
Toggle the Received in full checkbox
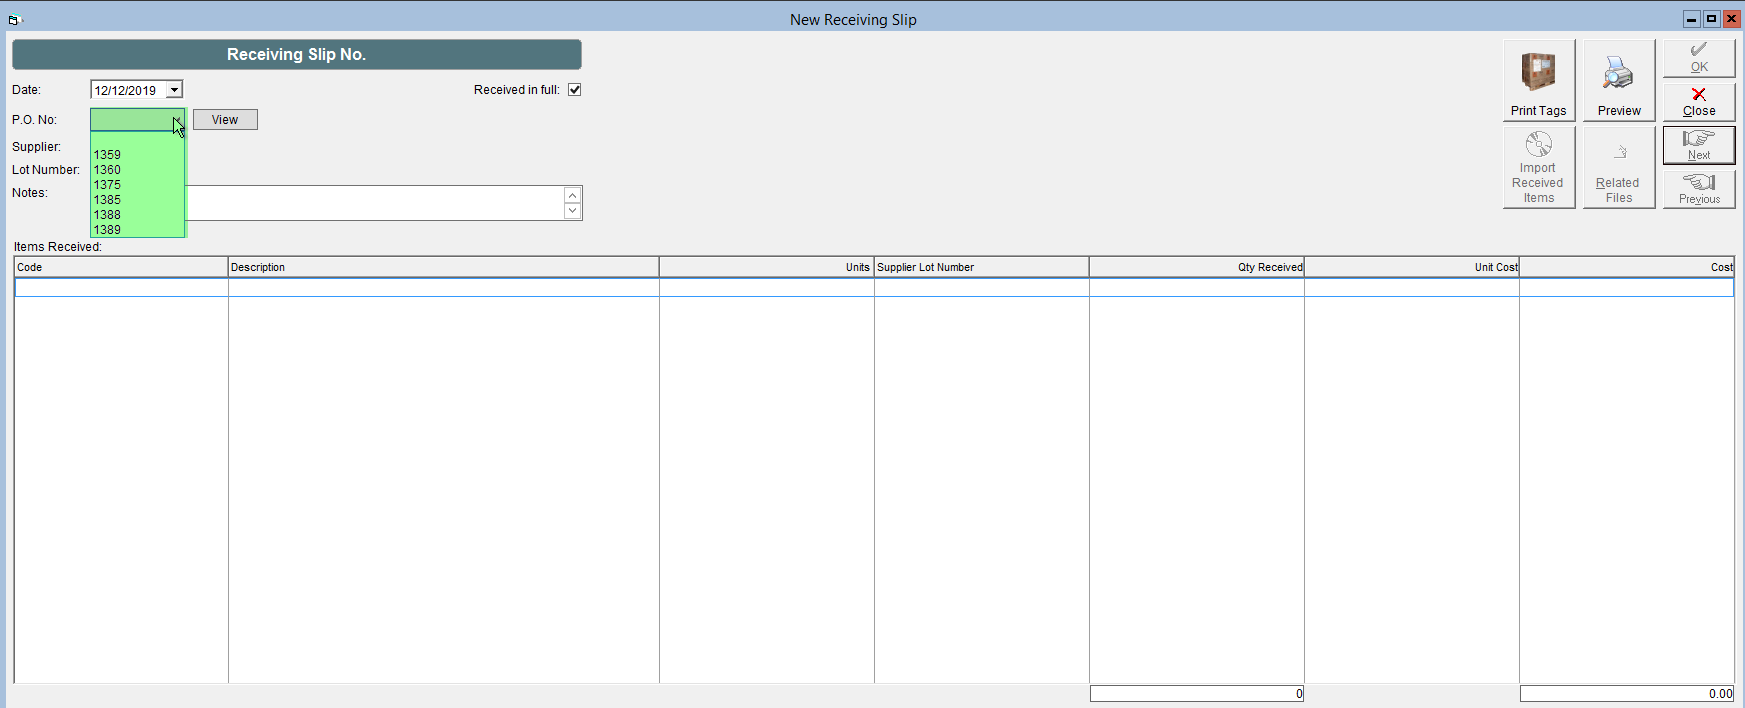click(575, 90)
